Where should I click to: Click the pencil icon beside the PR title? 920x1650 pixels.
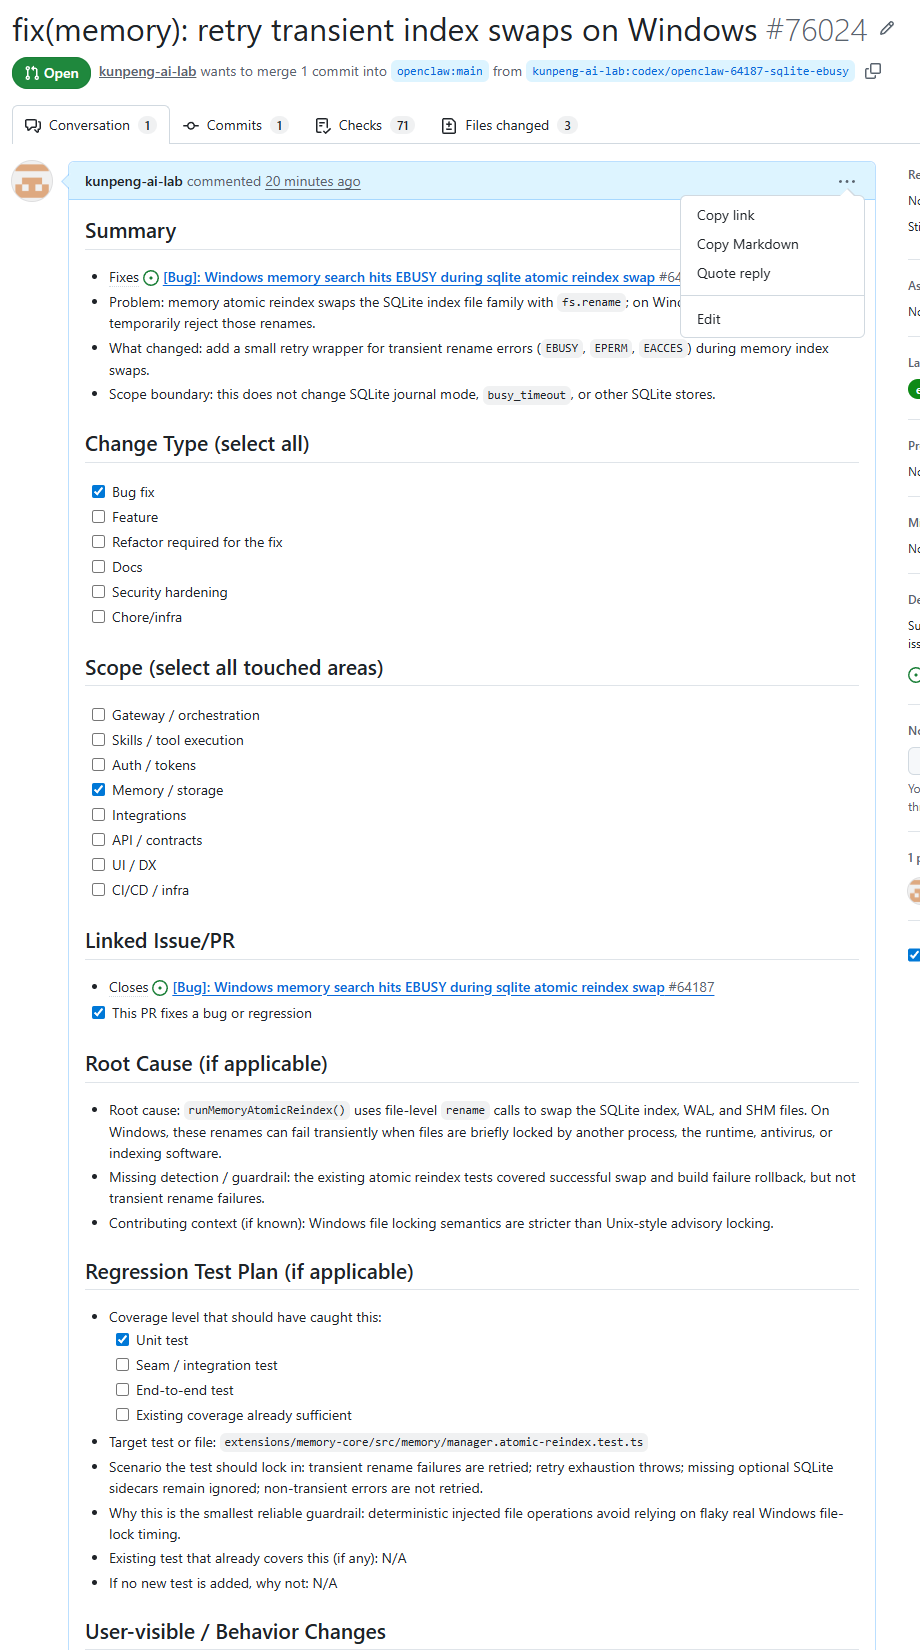click(887, 29)
